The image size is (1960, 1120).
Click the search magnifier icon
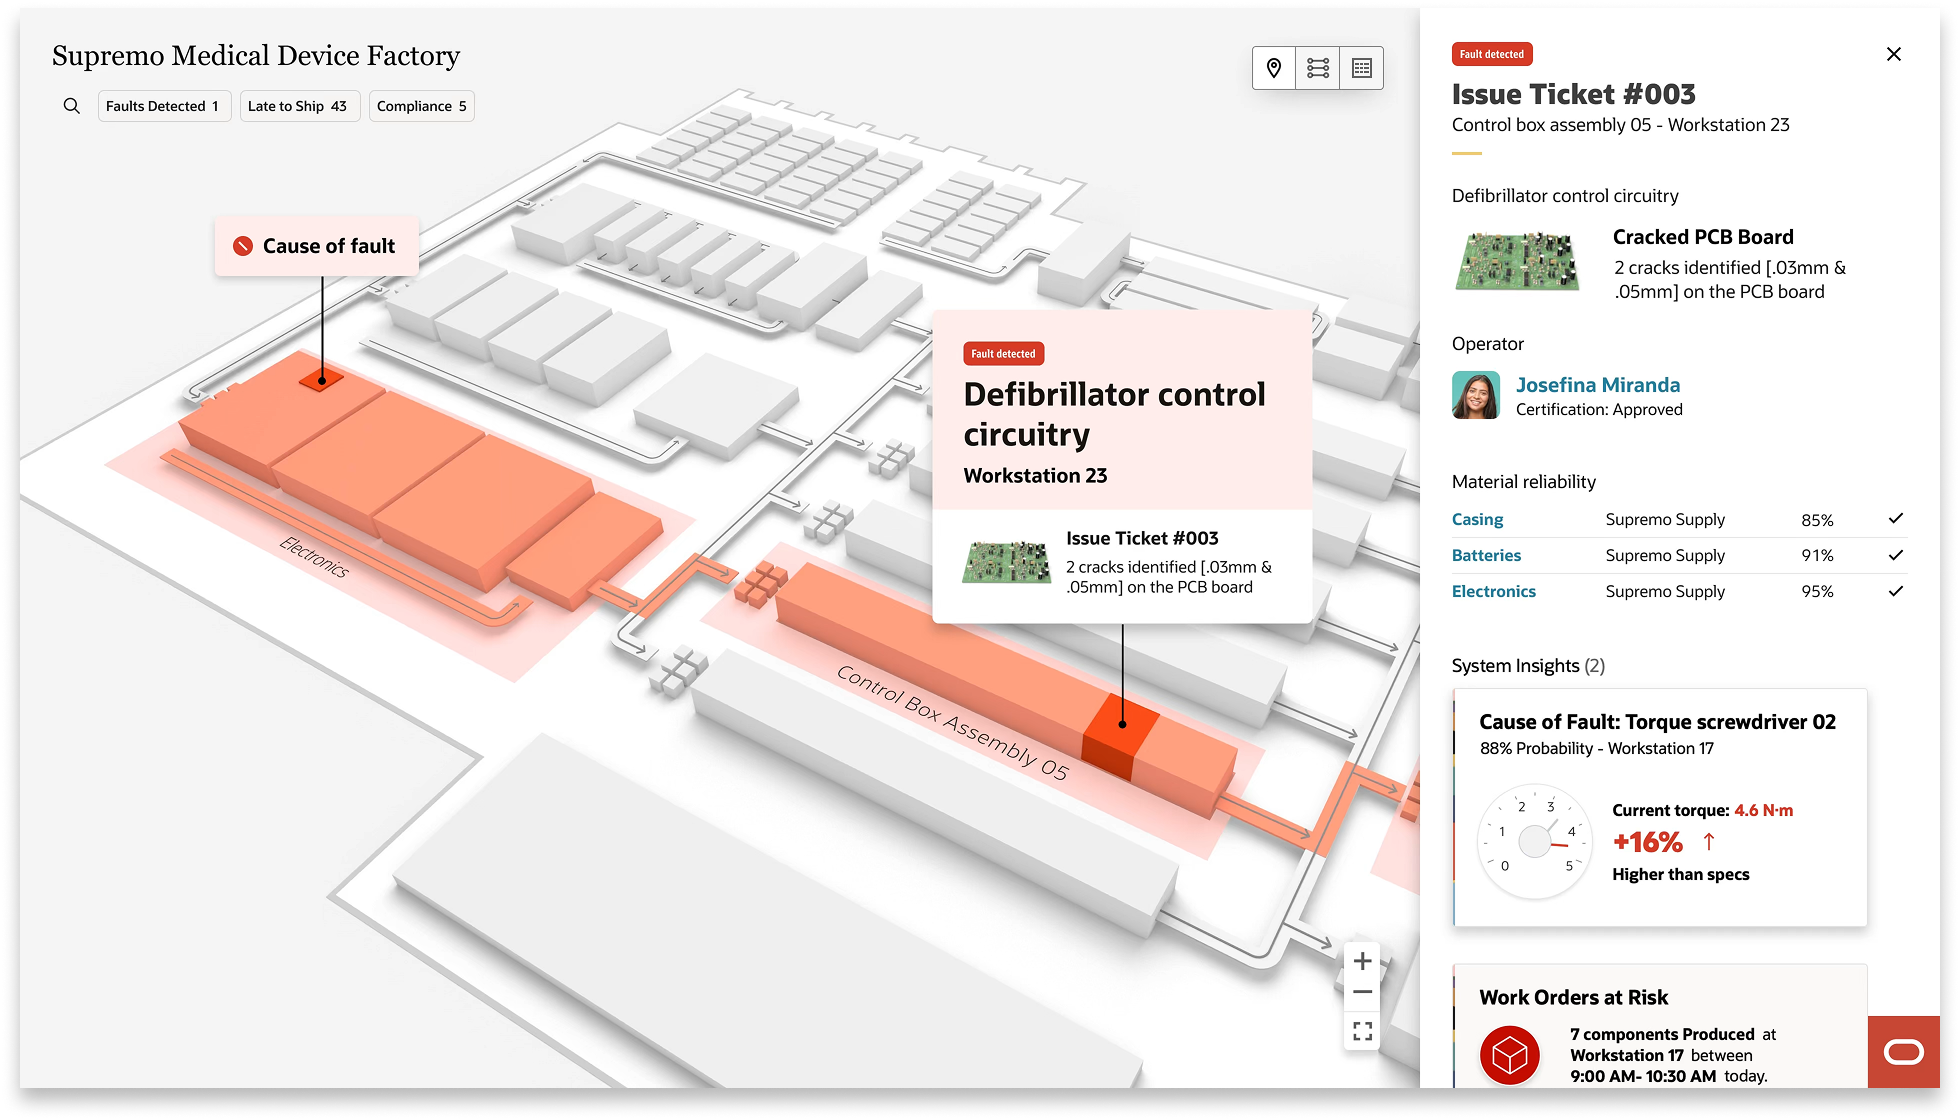pyautogui.click(x=71, y=106)
